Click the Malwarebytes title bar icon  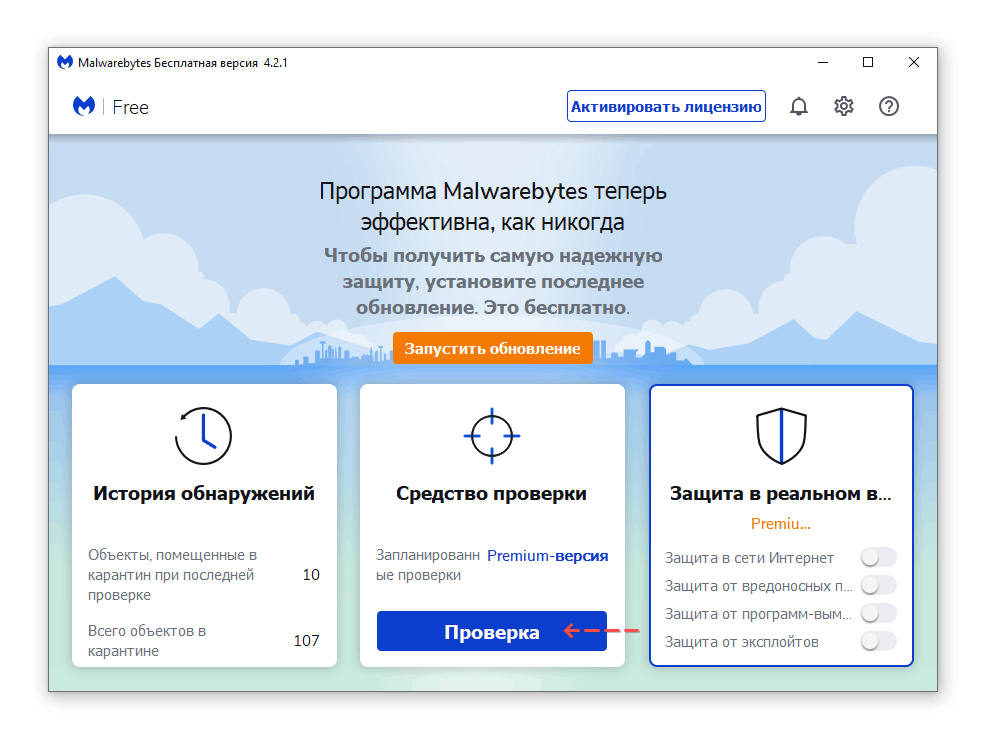pos(65,62)
